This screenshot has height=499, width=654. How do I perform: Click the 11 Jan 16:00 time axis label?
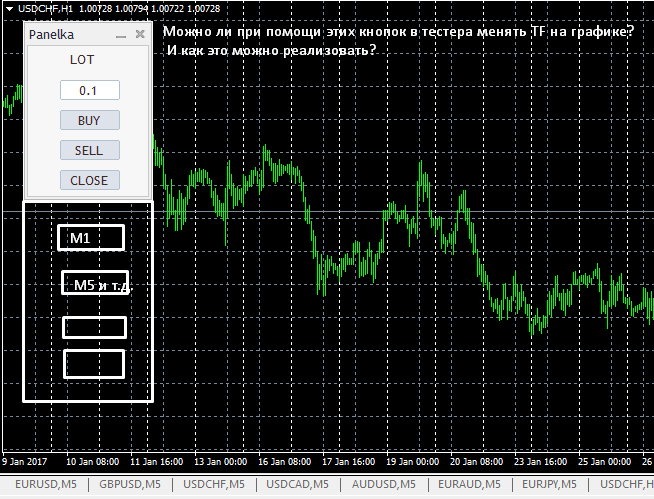pyautogui.click(x=156, y=462)
